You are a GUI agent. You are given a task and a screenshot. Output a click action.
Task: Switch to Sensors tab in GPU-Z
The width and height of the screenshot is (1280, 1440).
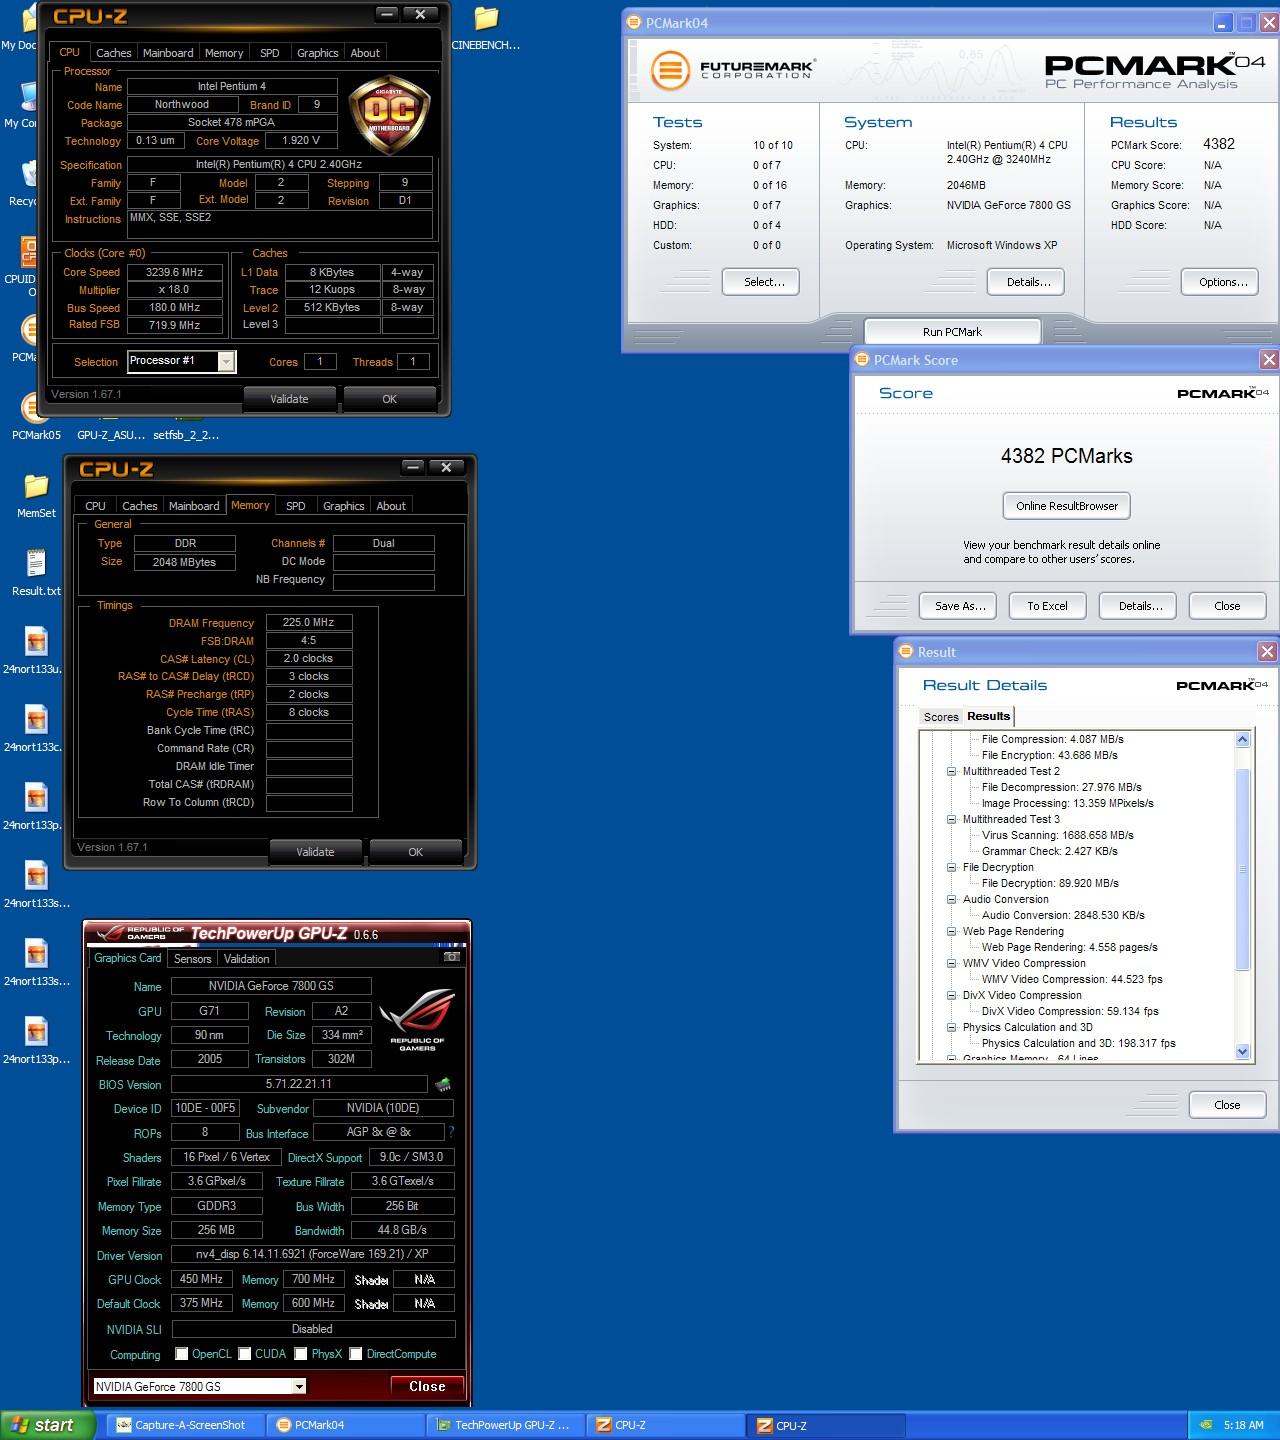[x=193, y=959]
